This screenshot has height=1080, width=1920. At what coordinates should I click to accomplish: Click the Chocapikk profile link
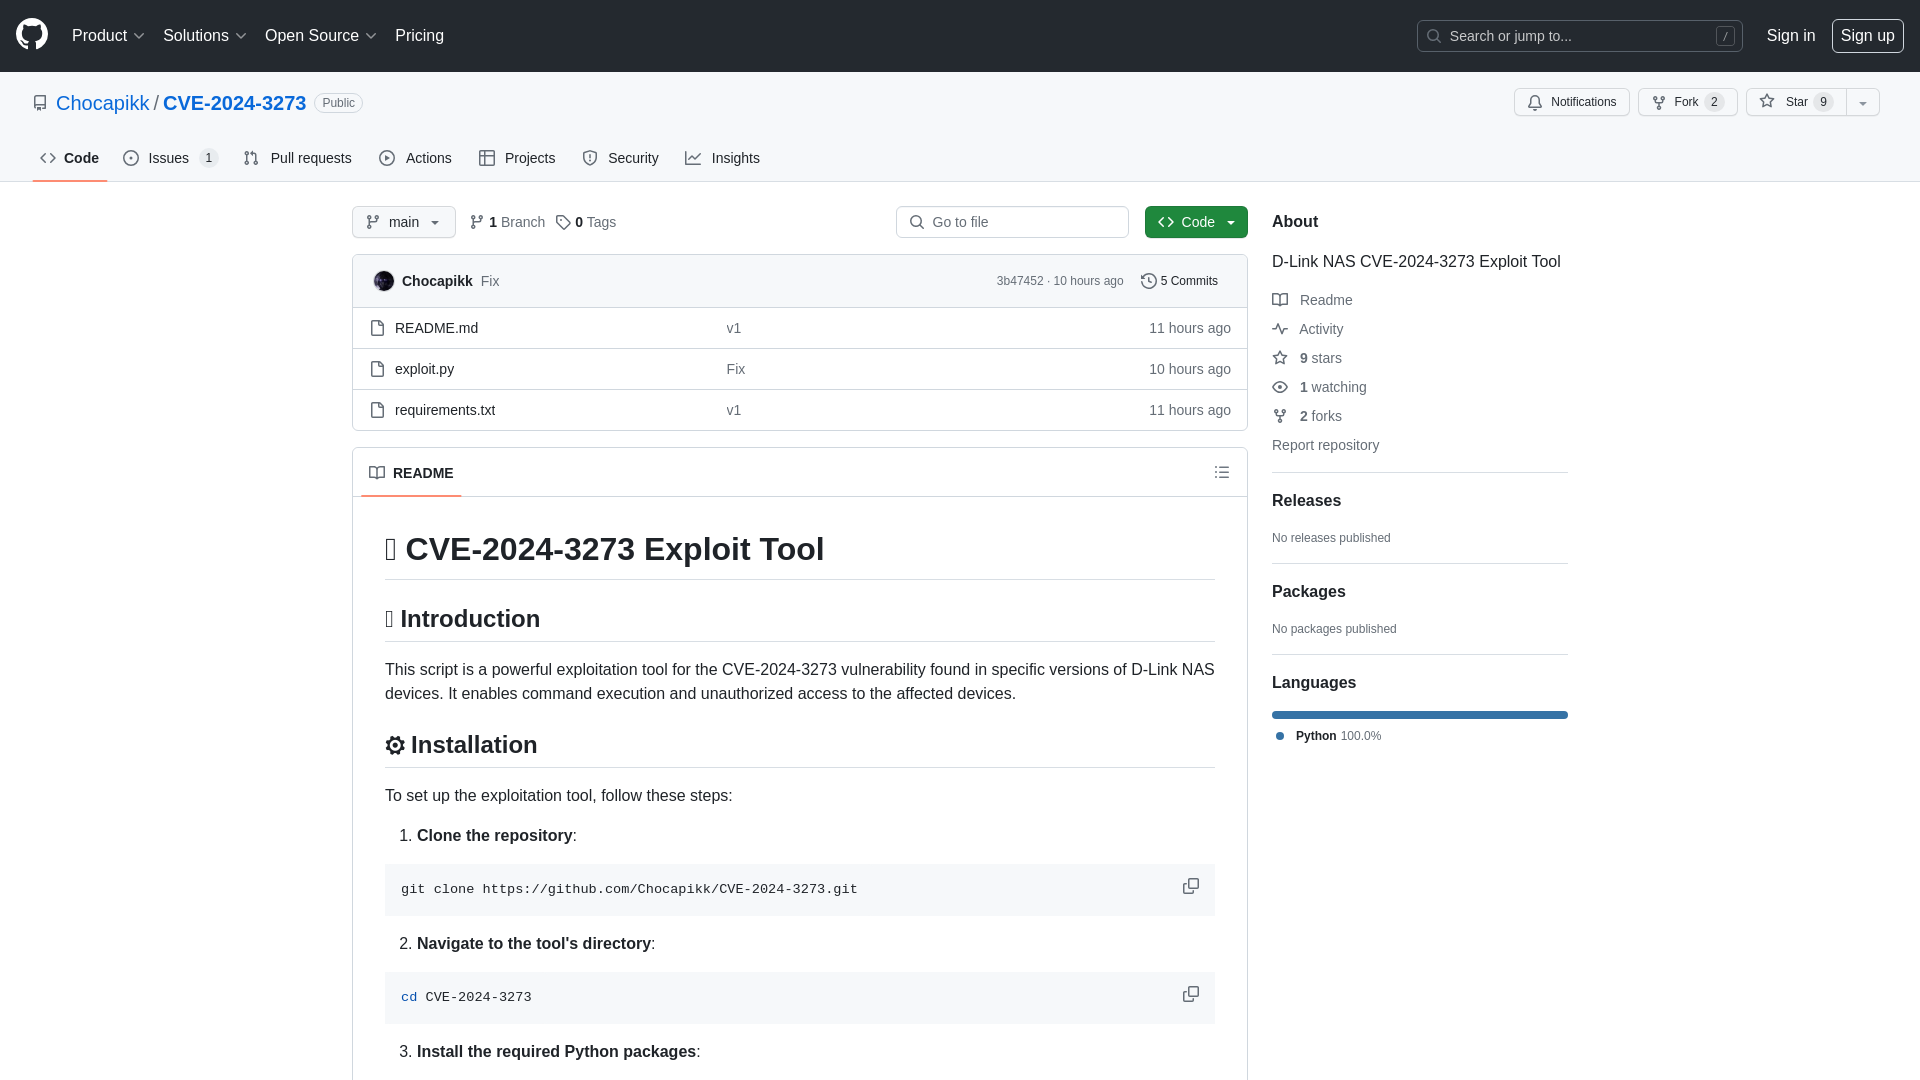103,103
